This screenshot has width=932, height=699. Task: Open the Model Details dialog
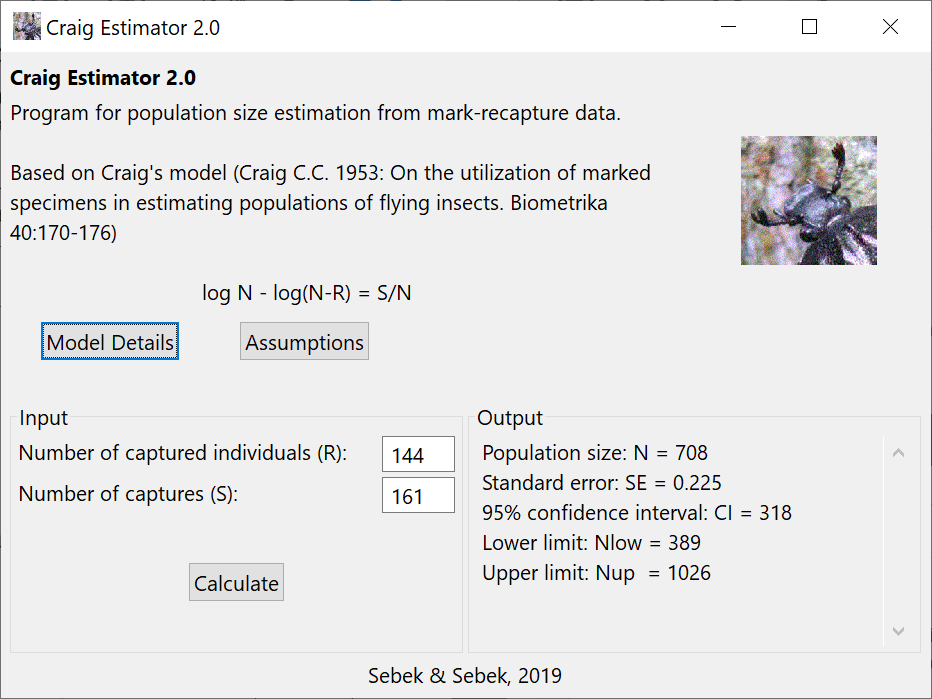tap(110, 342)
